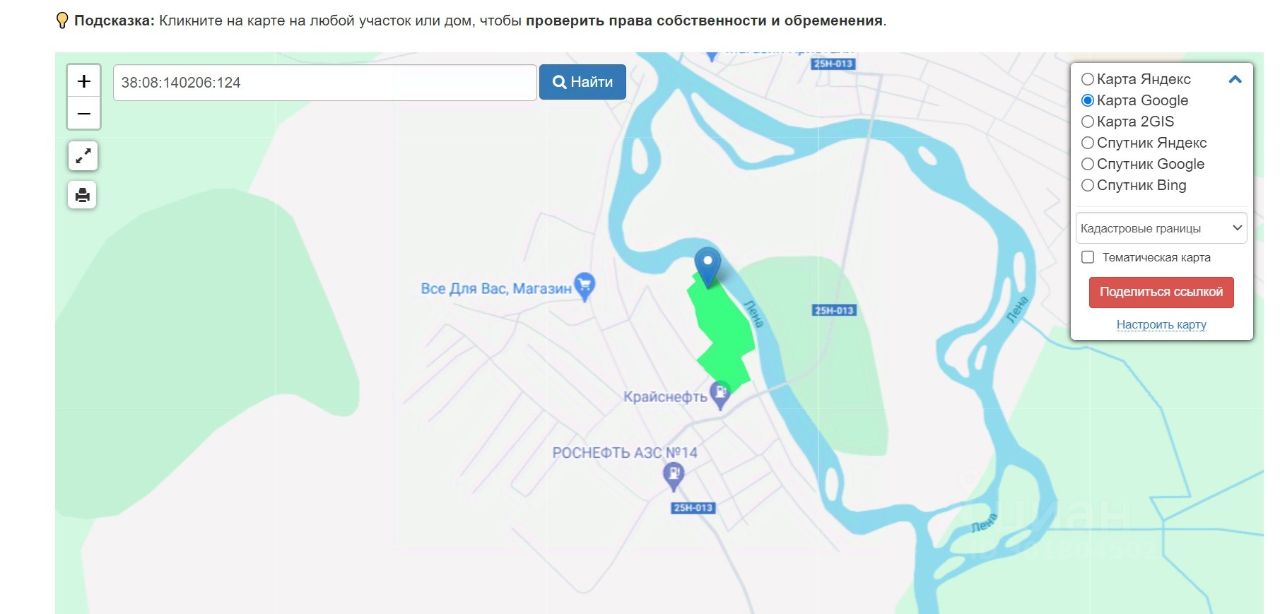Zoom in with the plus button
Screen dimensions: 1280x614
click(x=83, y=81)
